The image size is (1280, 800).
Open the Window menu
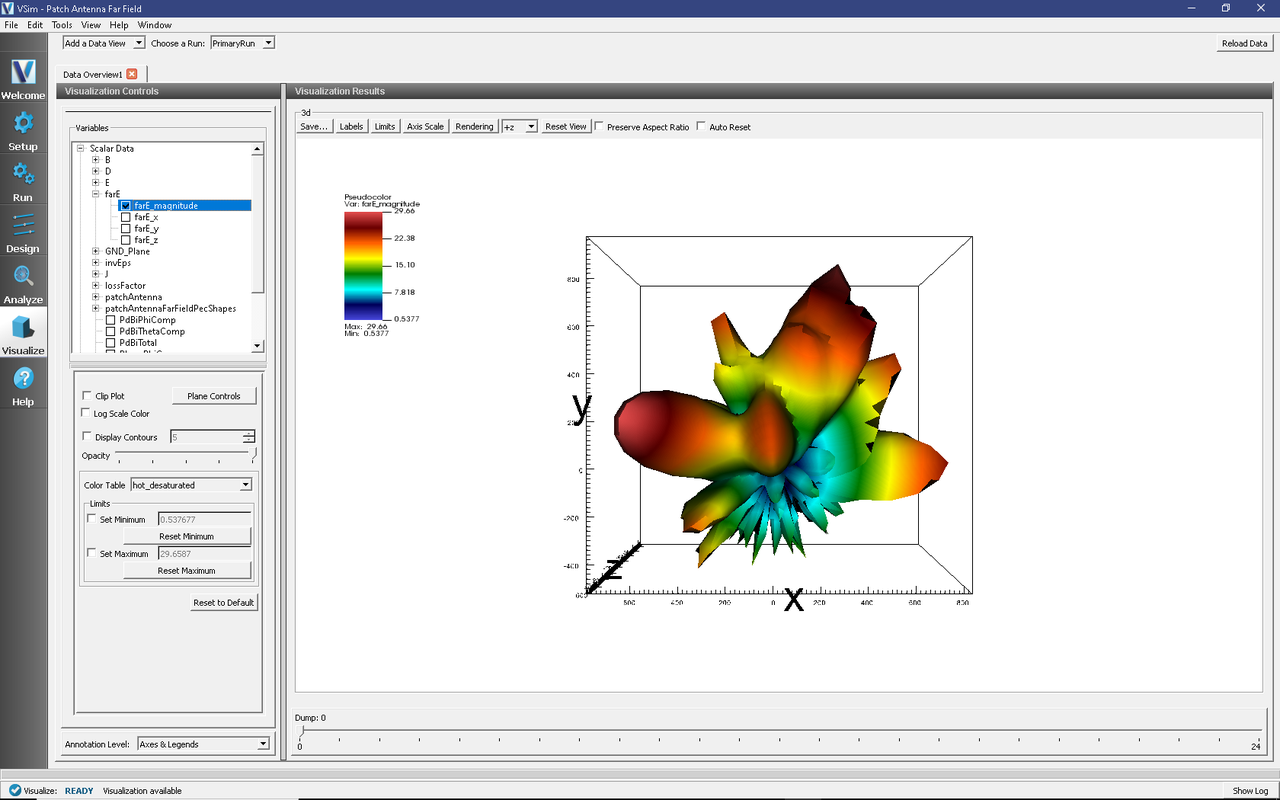(x=154, y=25)
